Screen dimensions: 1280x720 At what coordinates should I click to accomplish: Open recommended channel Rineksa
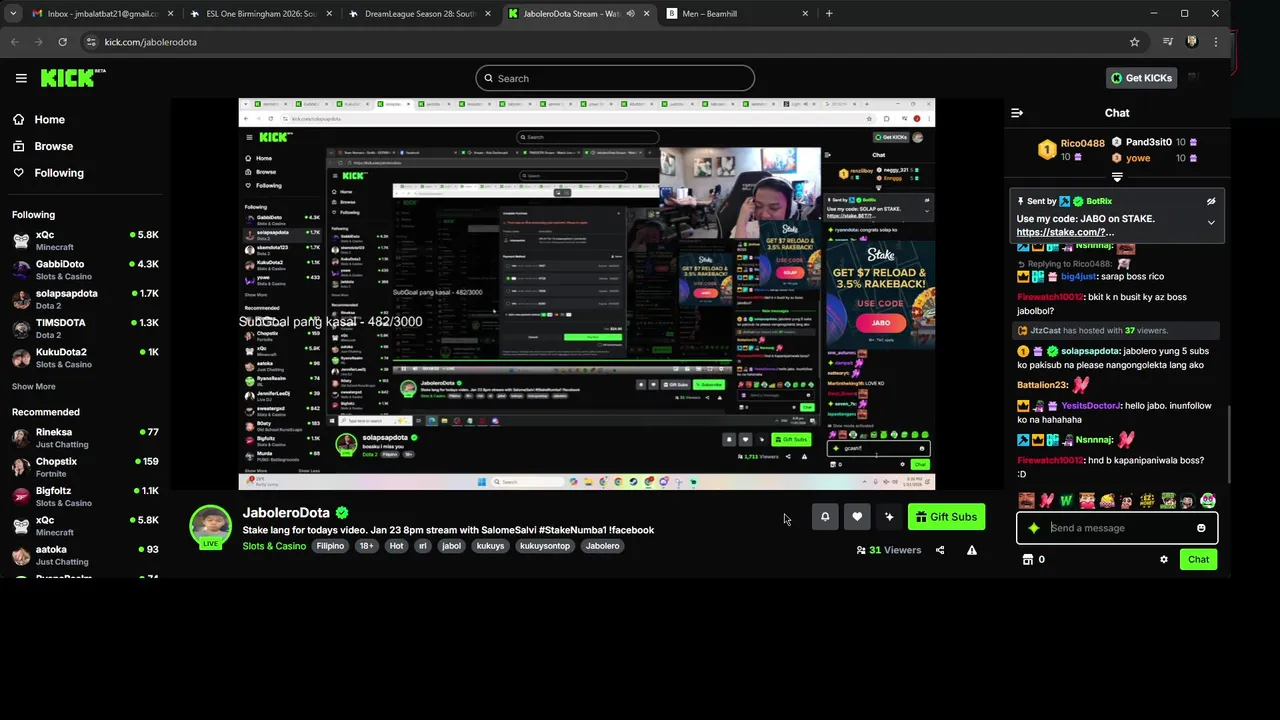pyautogui.click(x=85, y=438)
